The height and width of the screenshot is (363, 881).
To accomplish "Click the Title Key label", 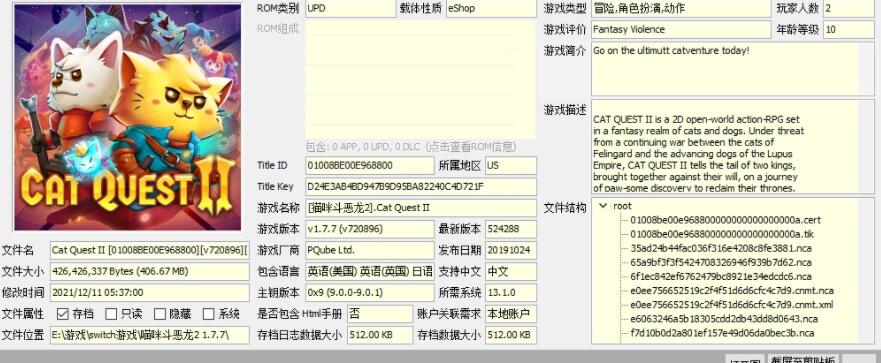I will click(275, 187).
